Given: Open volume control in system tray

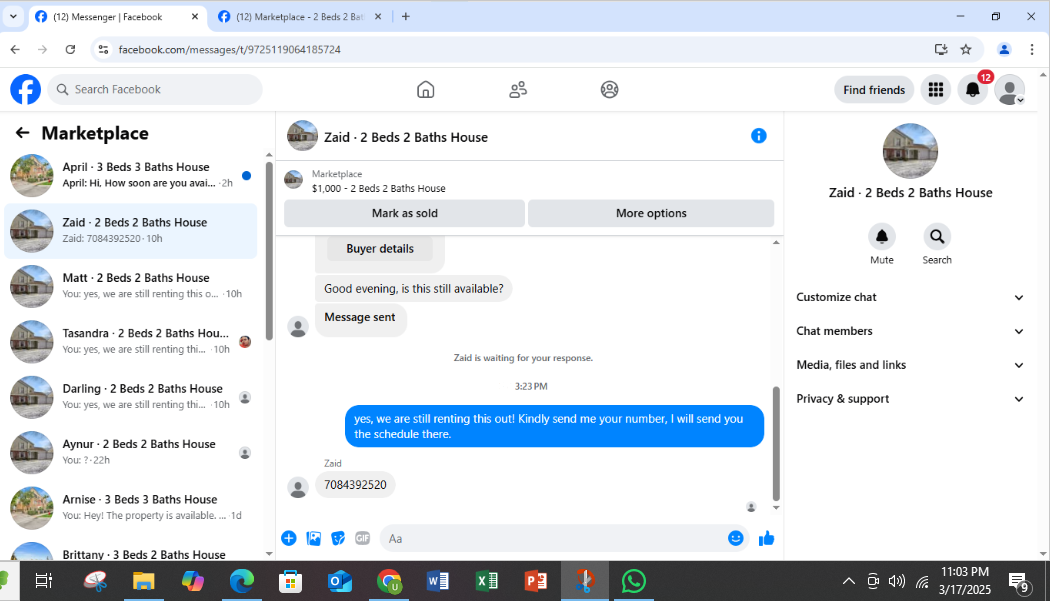Looking at the screenshot, I should (896, 581).
